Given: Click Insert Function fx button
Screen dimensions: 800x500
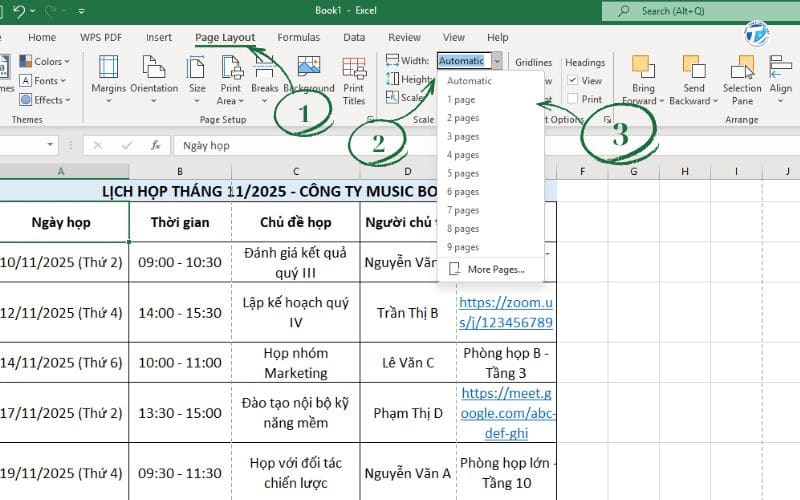Looking at the screenshot, I should 156,145.
